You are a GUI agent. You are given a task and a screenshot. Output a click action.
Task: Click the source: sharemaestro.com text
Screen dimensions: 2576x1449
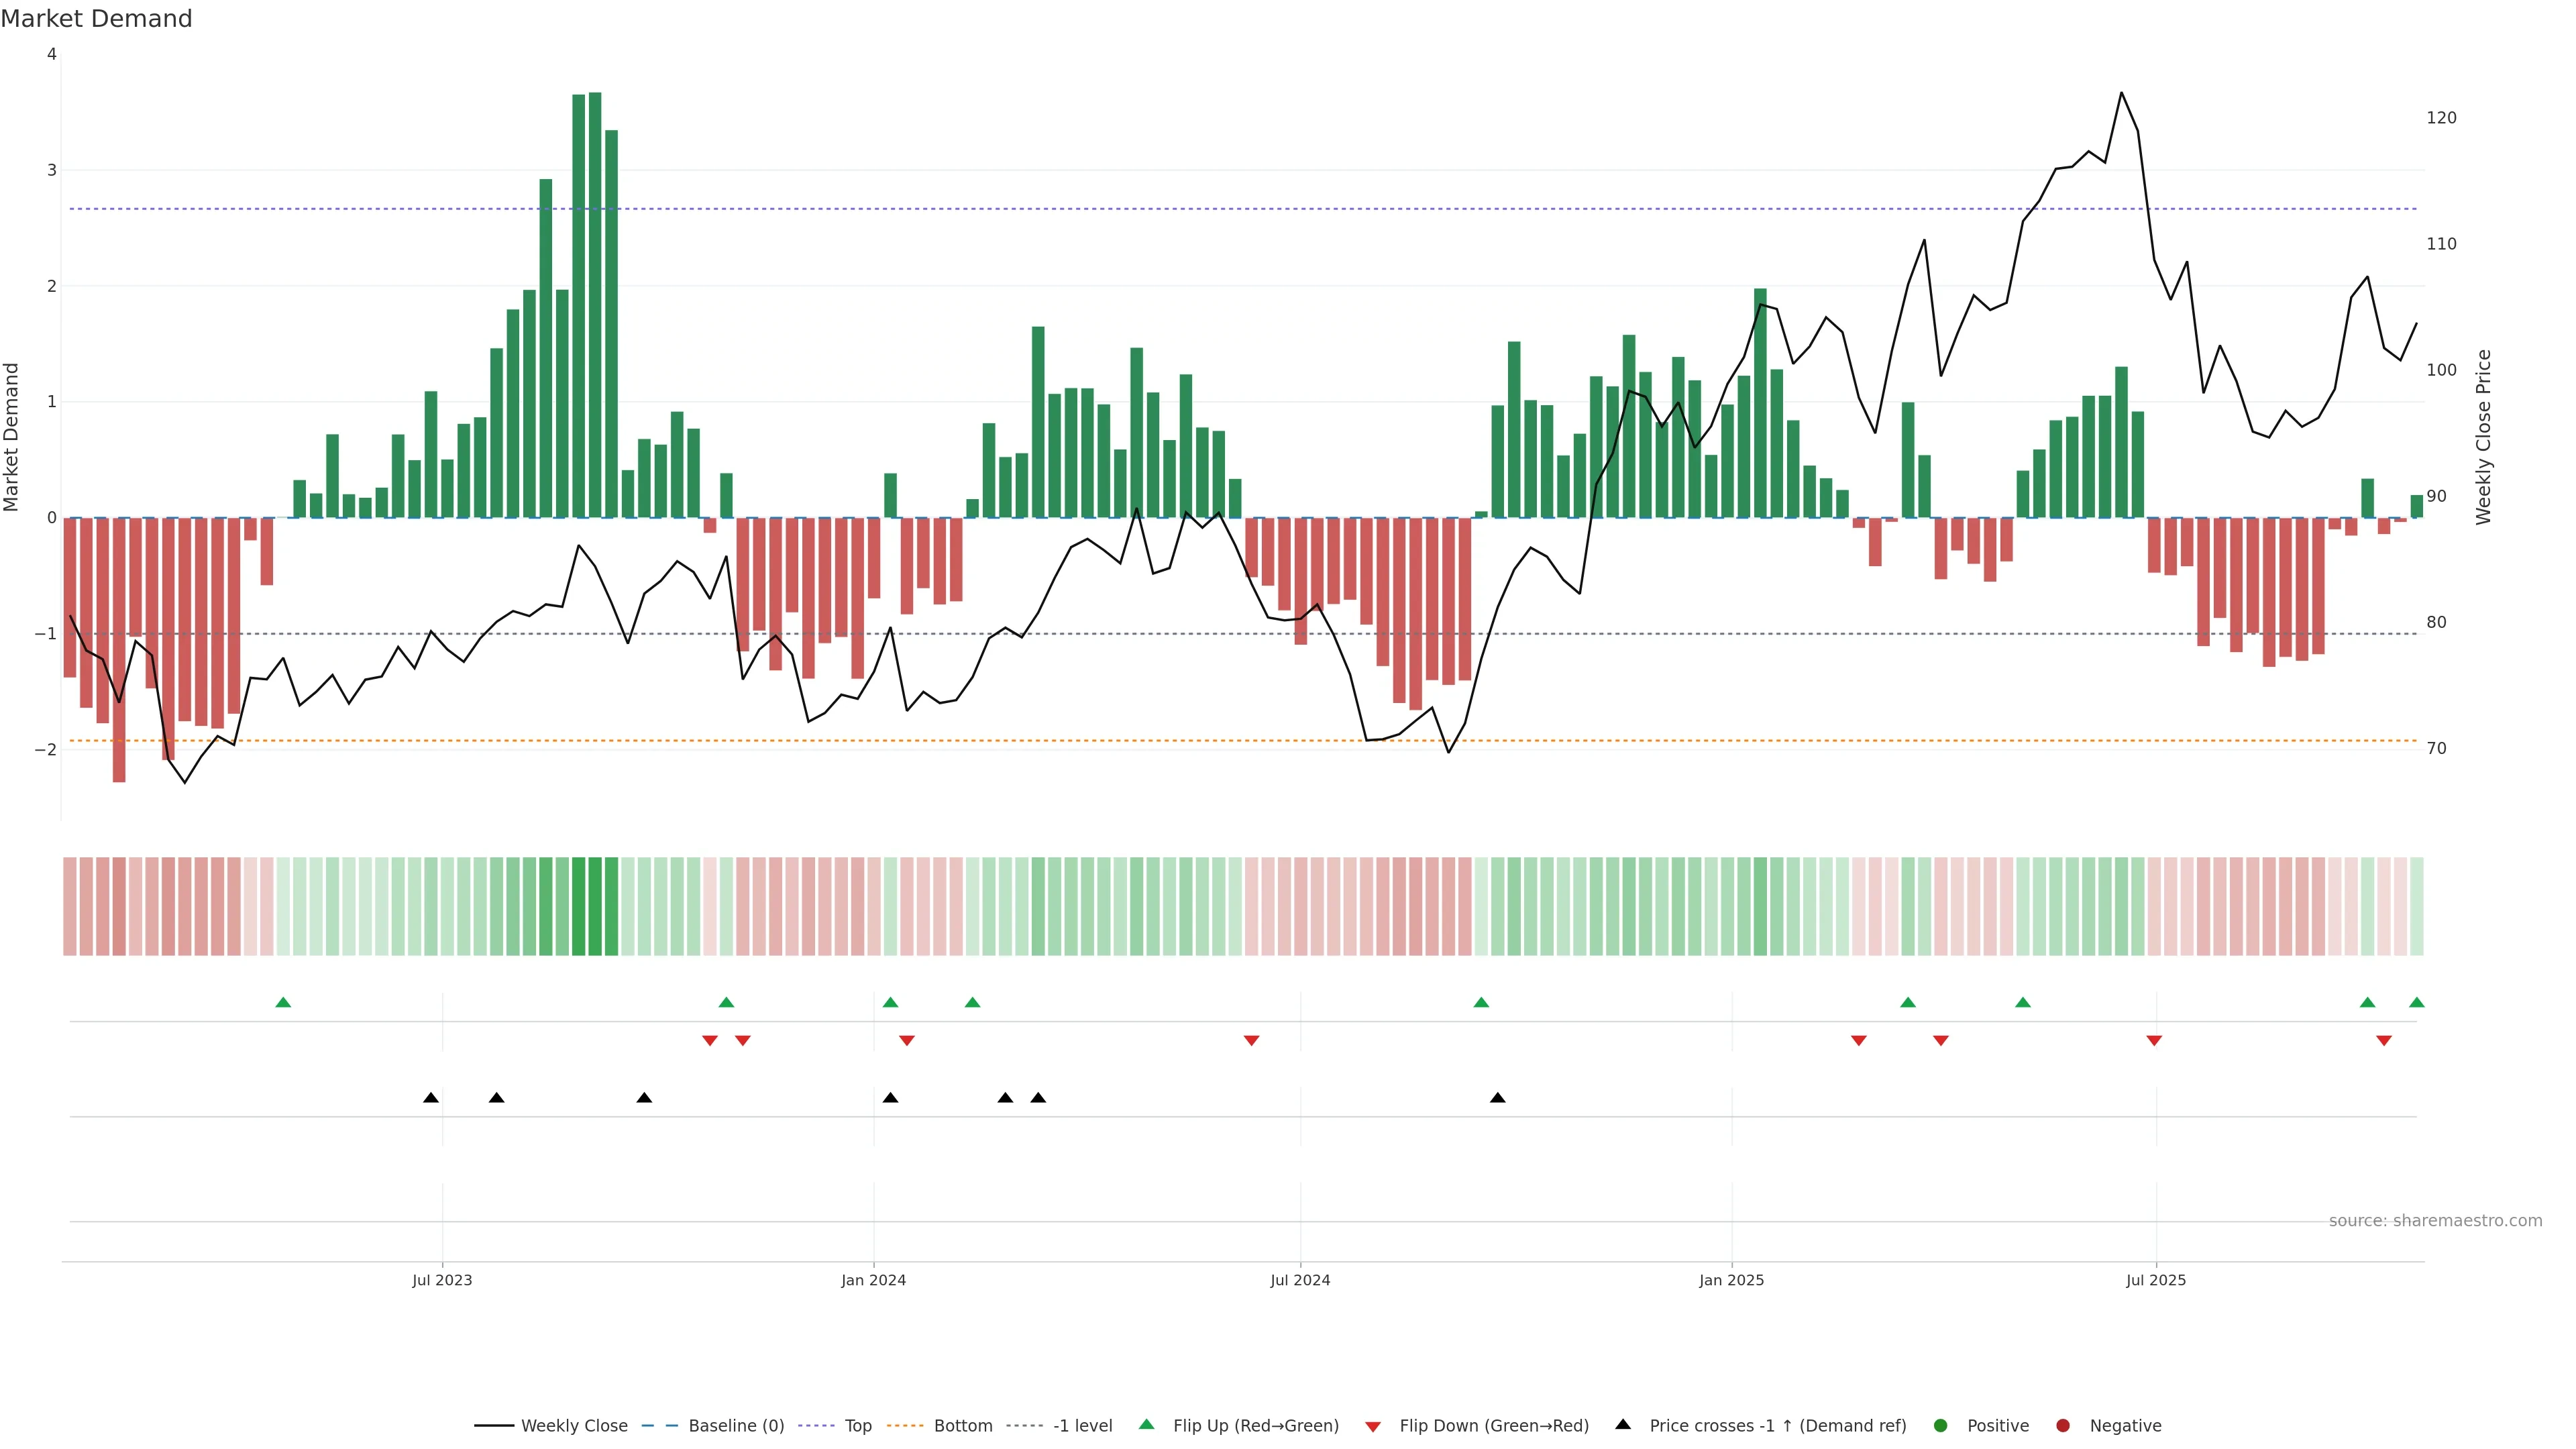click(x=2435, y=1220)
